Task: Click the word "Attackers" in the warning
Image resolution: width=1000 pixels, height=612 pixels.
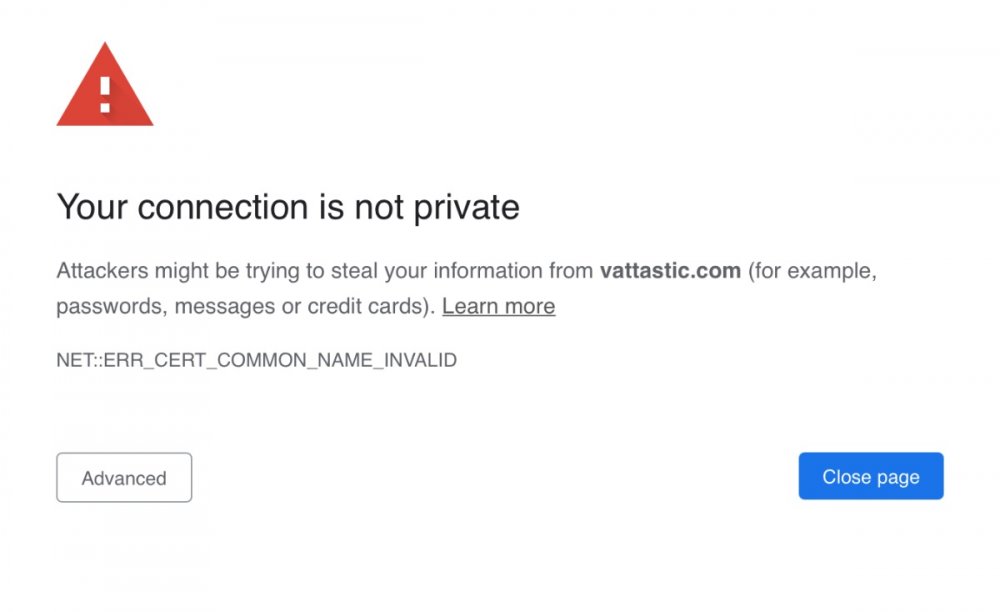Action: pyautogui.click(x=101, y=271)
